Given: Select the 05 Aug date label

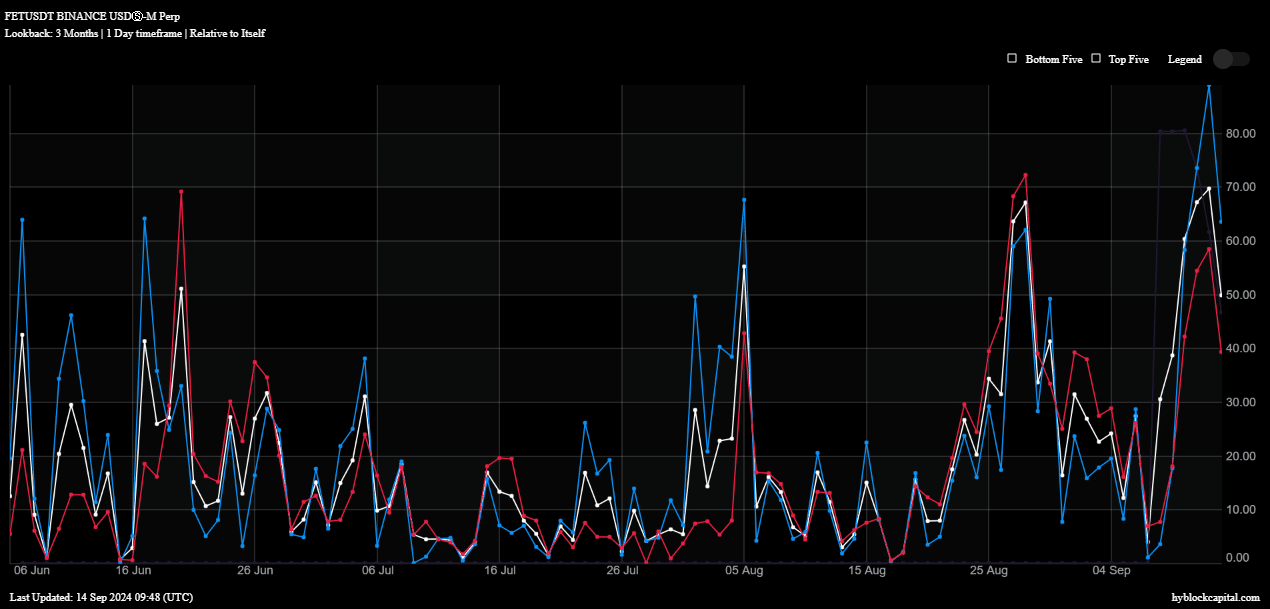Looking at the screenshot, I should [x=744, y=570].
